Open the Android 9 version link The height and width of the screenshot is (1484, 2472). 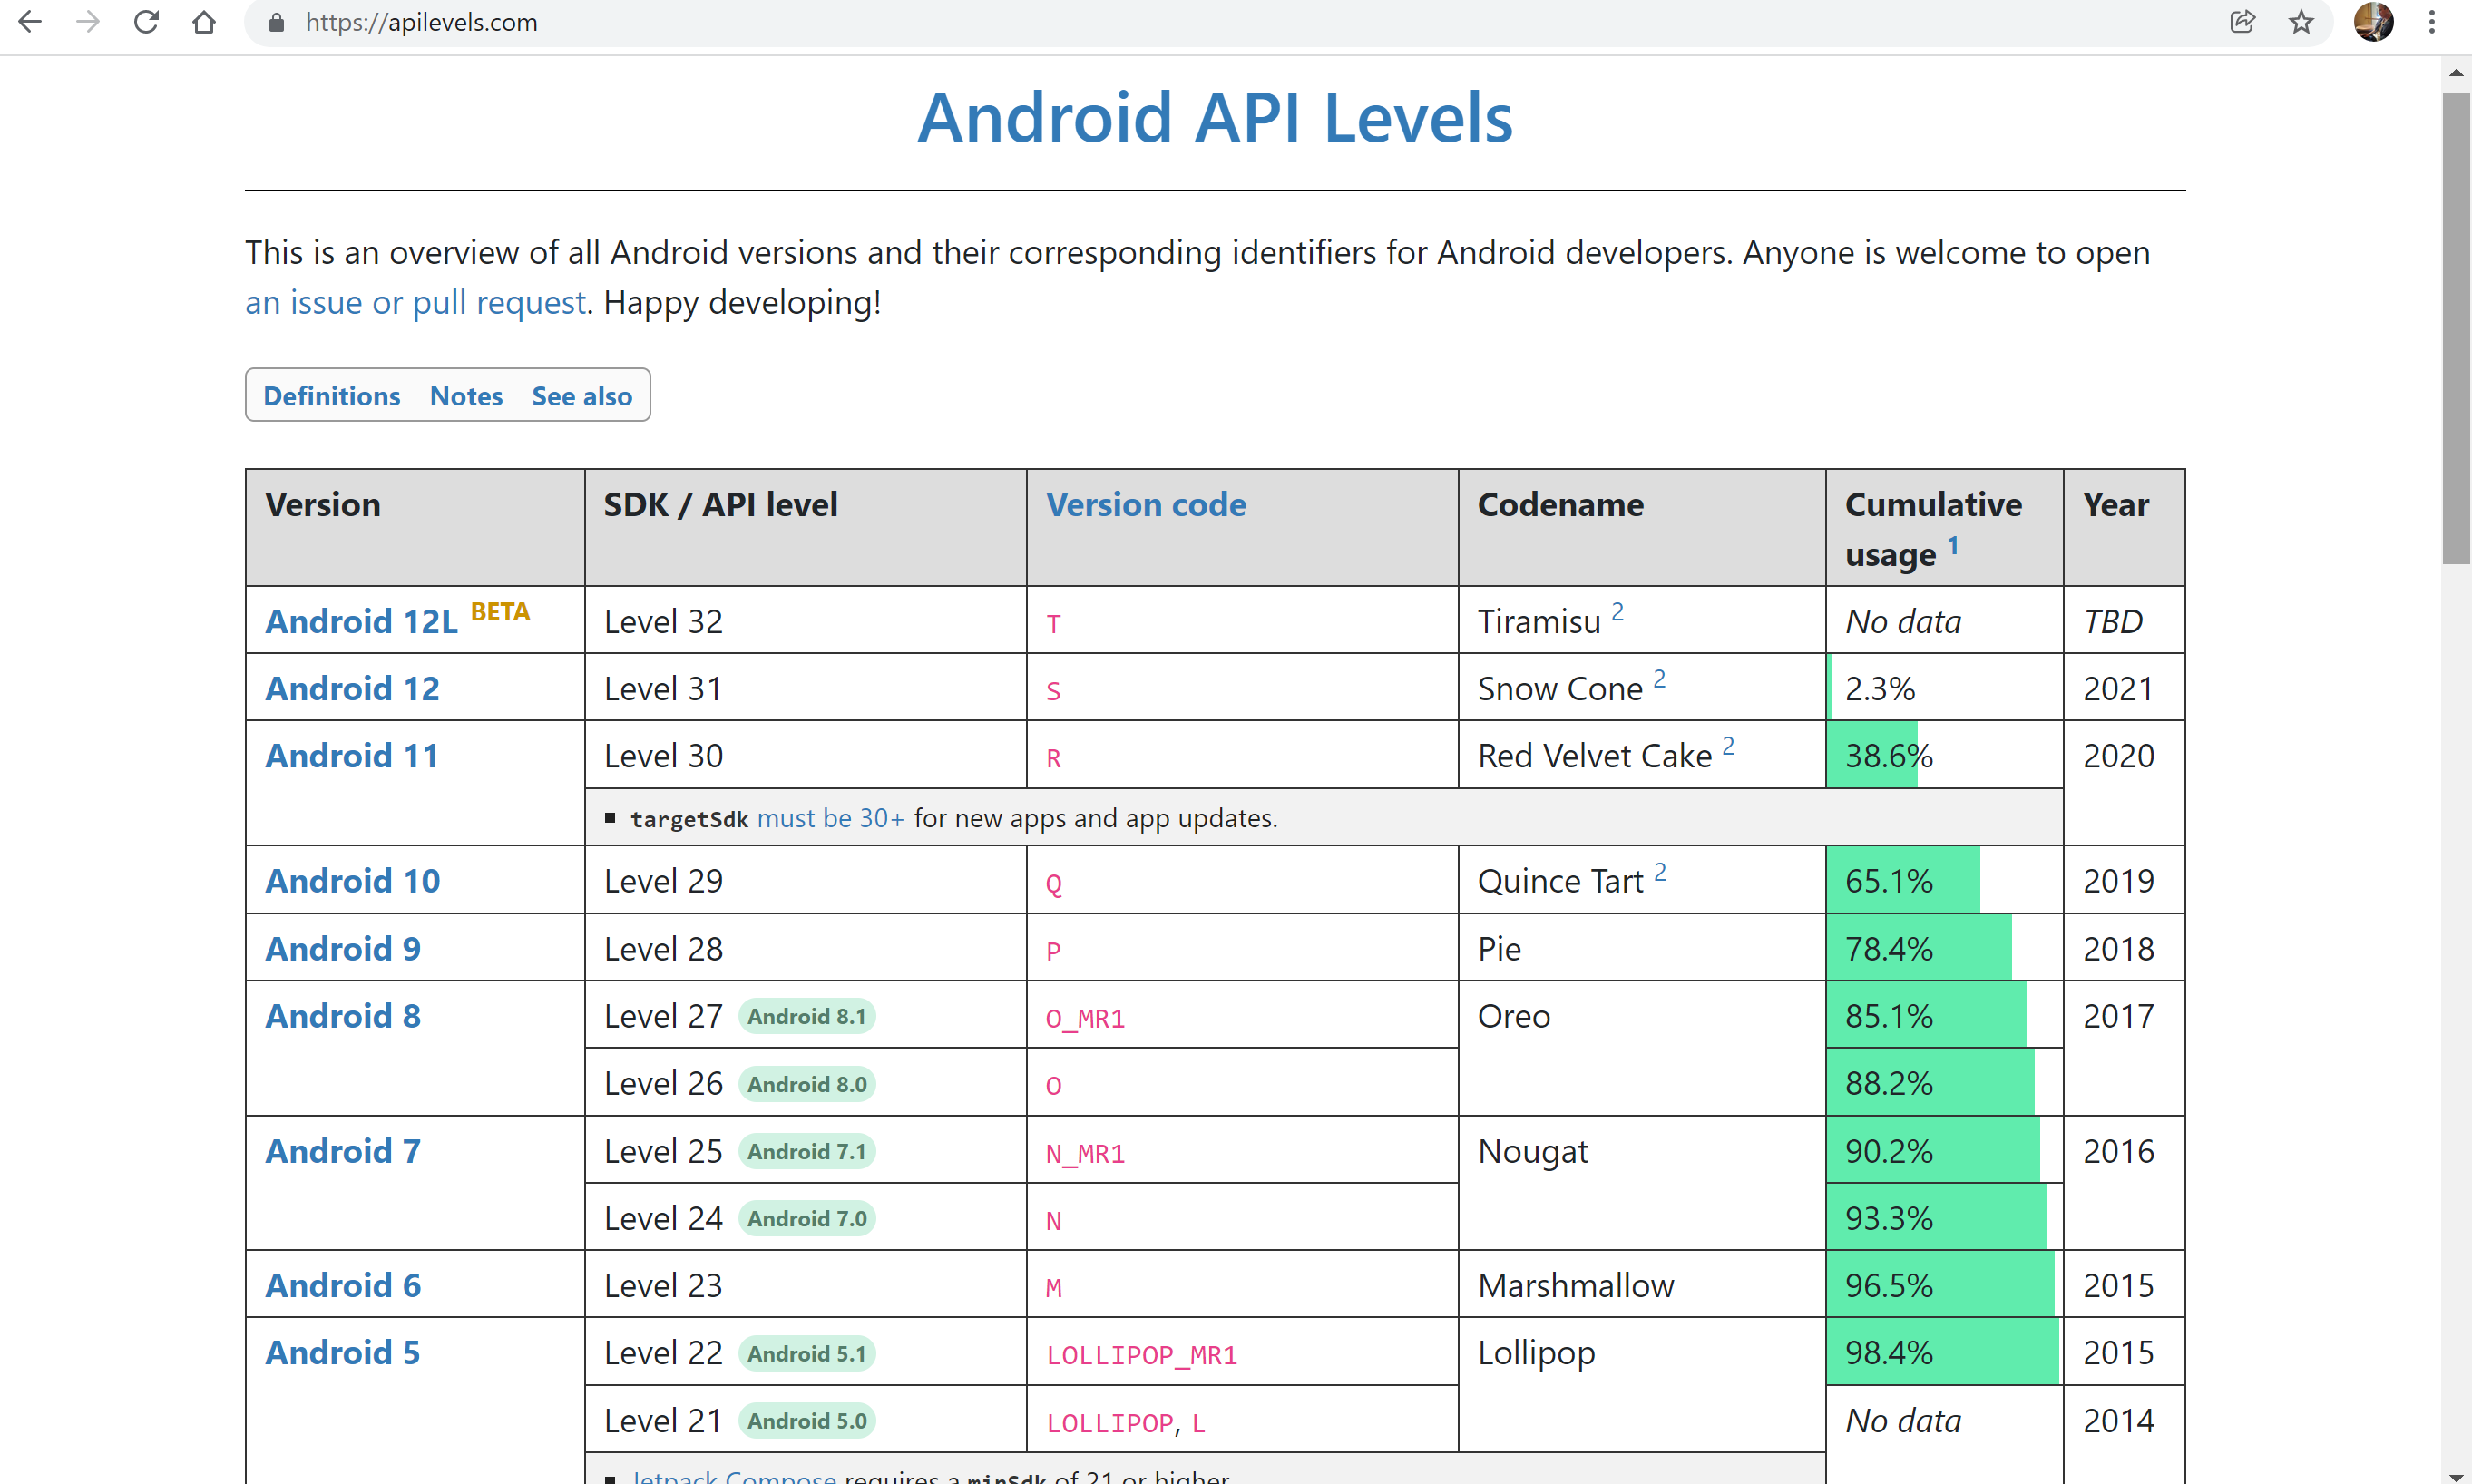342,948
